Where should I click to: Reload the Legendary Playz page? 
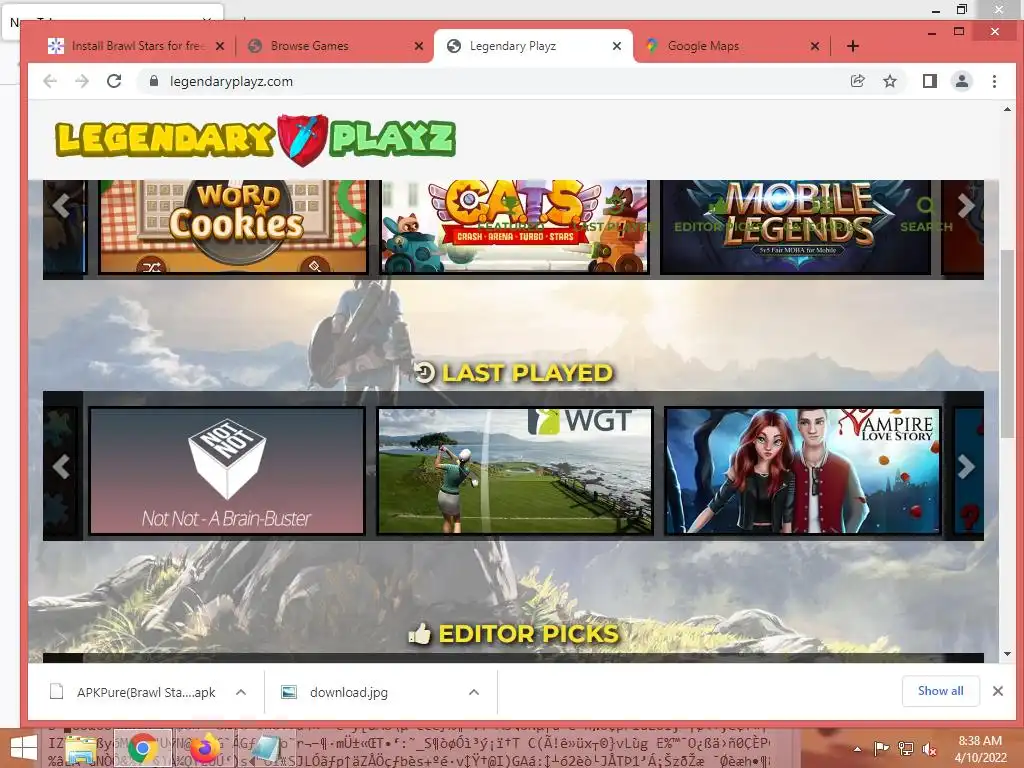(x=114, y=81)
